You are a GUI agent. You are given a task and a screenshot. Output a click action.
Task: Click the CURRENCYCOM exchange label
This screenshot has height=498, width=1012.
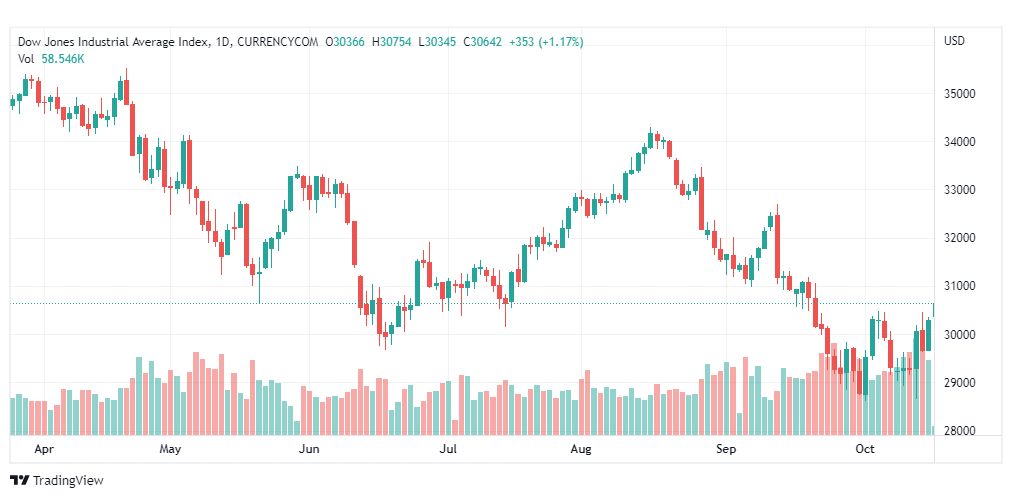pyautogui.click(x=278, y=42)
